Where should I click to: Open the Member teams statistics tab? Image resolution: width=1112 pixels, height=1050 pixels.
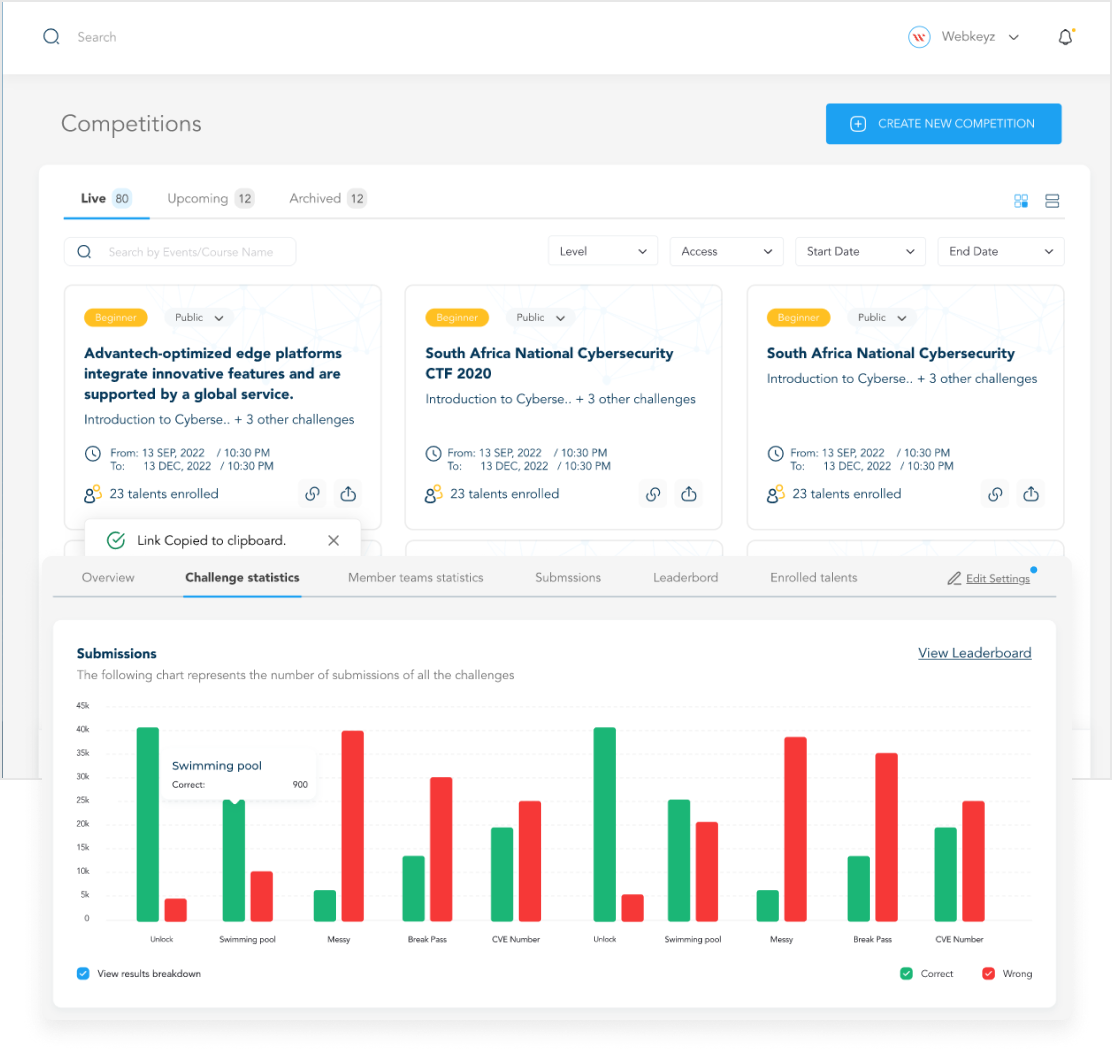[x=415, y=578]
